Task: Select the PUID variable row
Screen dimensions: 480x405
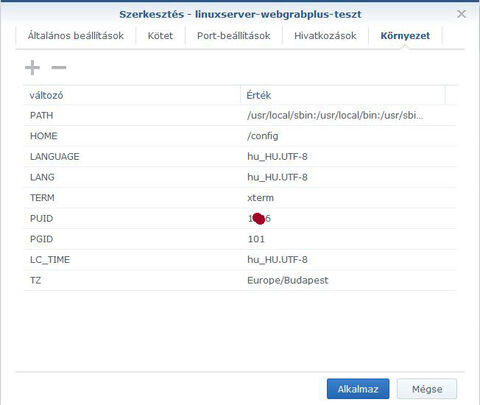Action: [240, 219]
